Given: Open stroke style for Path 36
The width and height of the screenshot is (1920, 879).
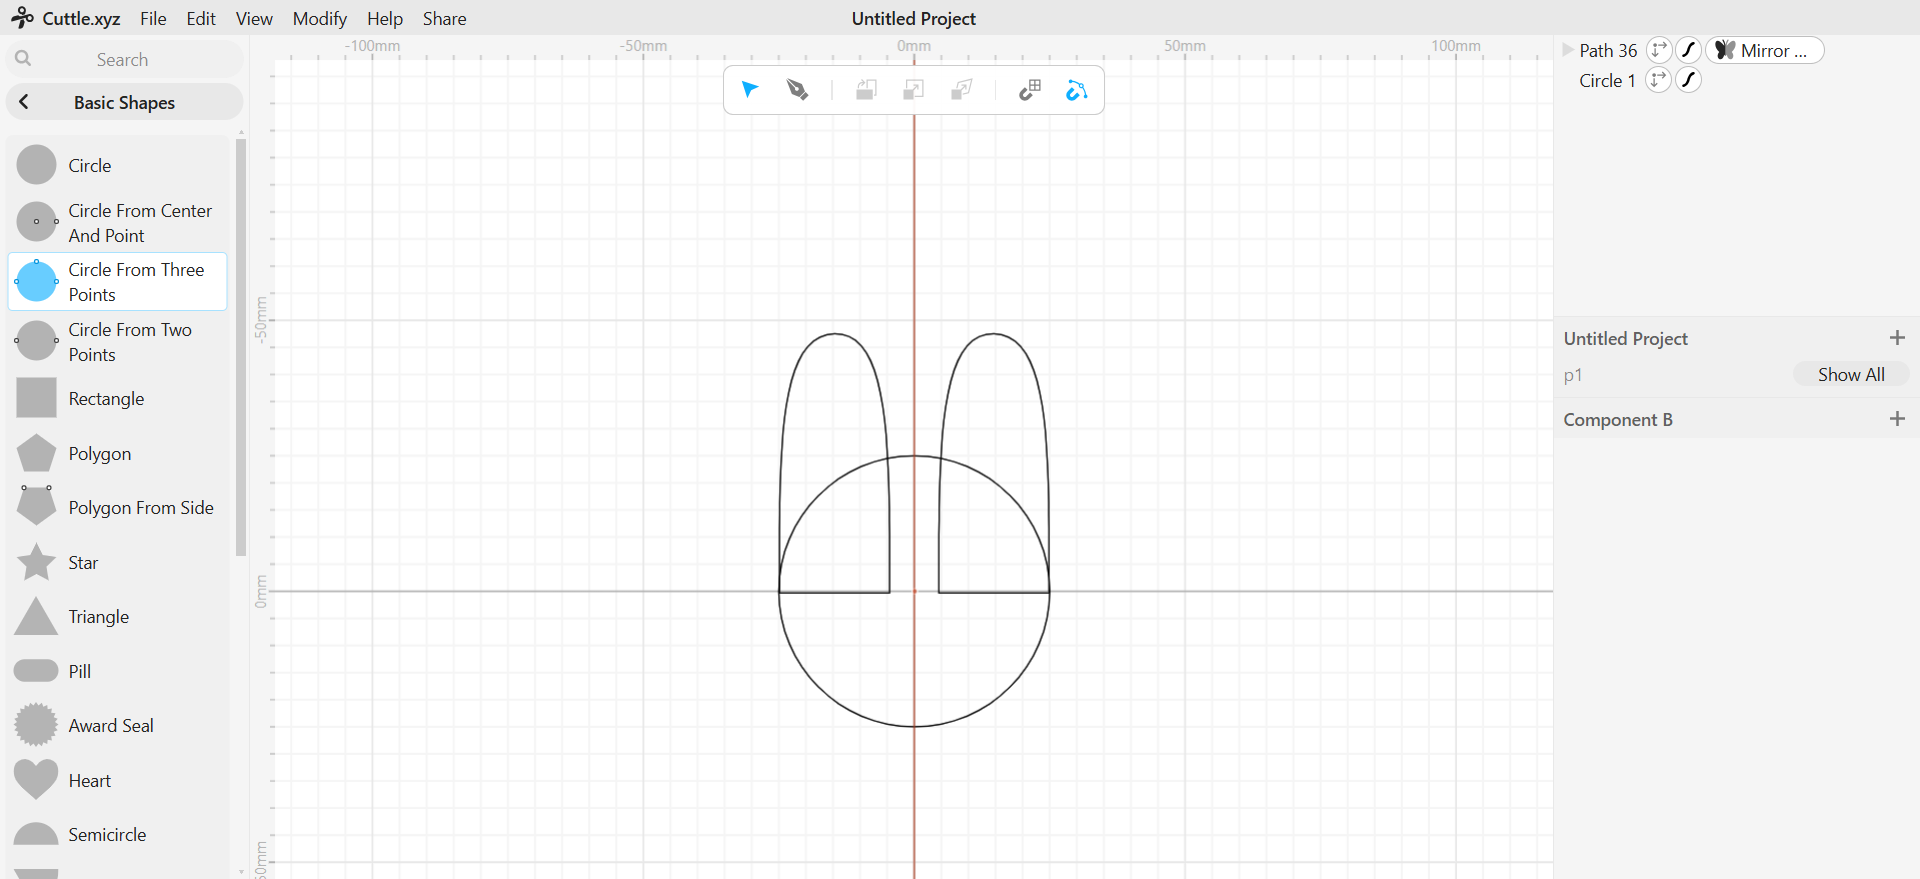Looking at the screenshot, I should coord(1689,50).
